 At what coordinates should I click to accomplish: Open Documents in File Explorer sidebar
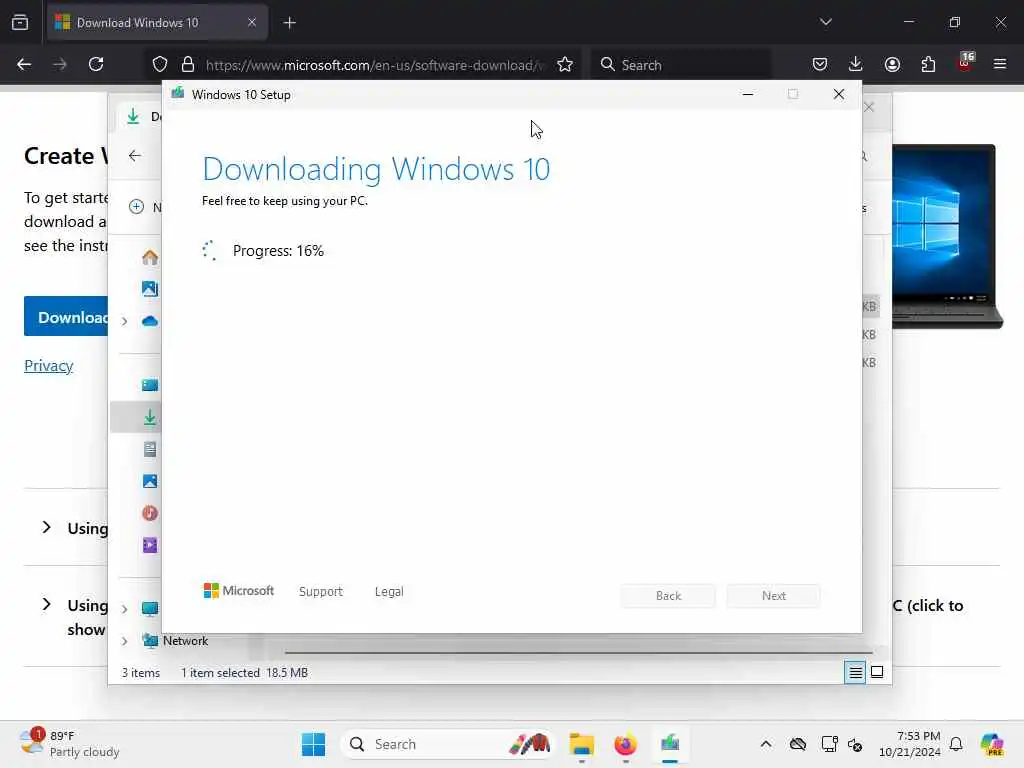(x=150, y=449)
